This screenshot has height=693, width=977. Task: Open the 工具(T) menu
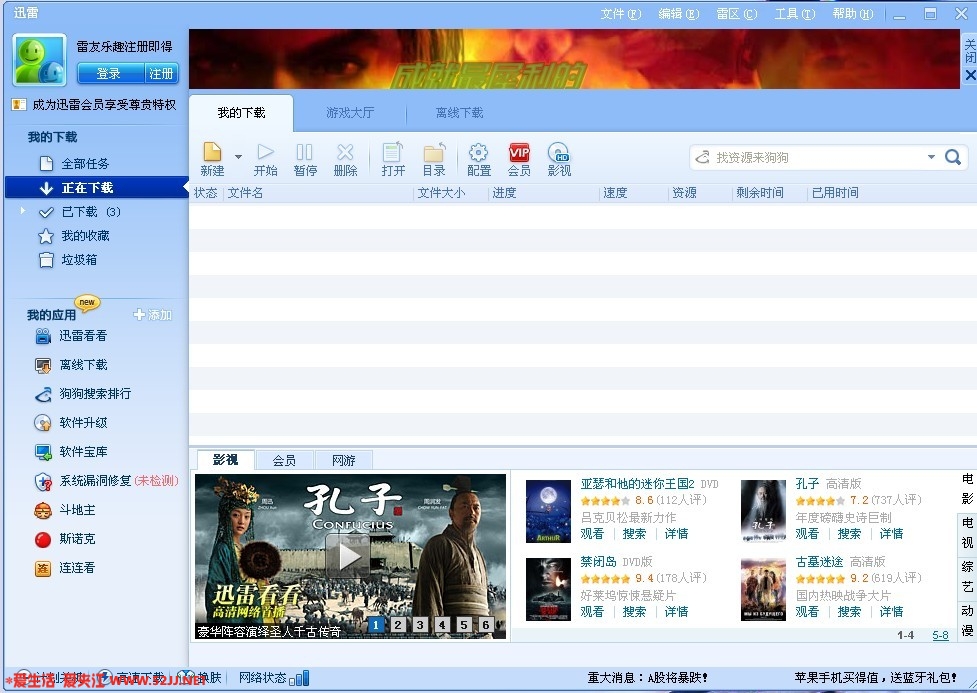(x=795, y=14)
